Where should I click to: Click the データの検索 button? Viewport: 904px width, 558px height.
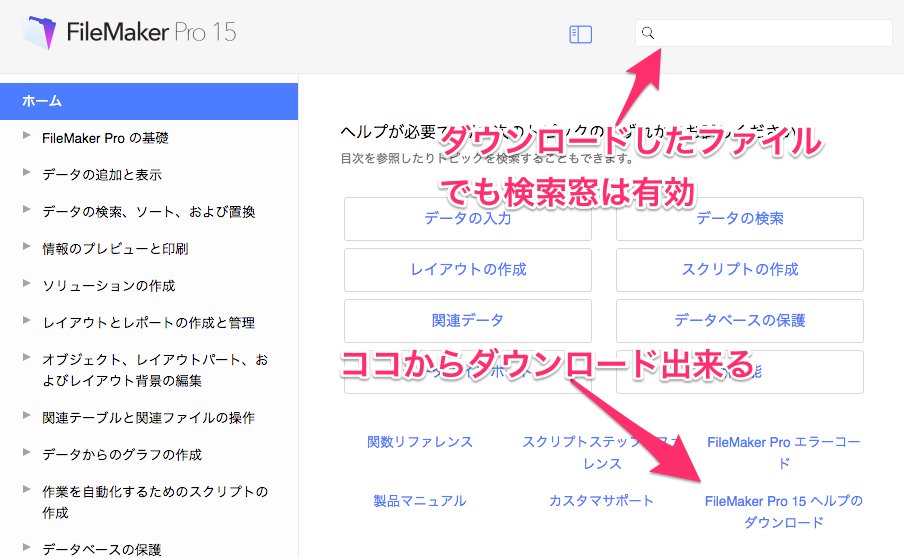[740, 219]
